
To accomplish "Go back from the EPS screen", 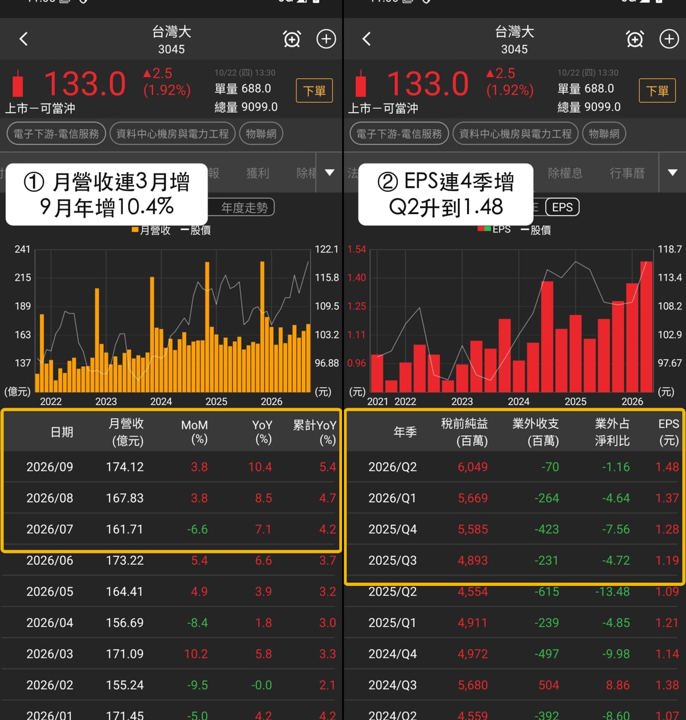I will (366, 39).
